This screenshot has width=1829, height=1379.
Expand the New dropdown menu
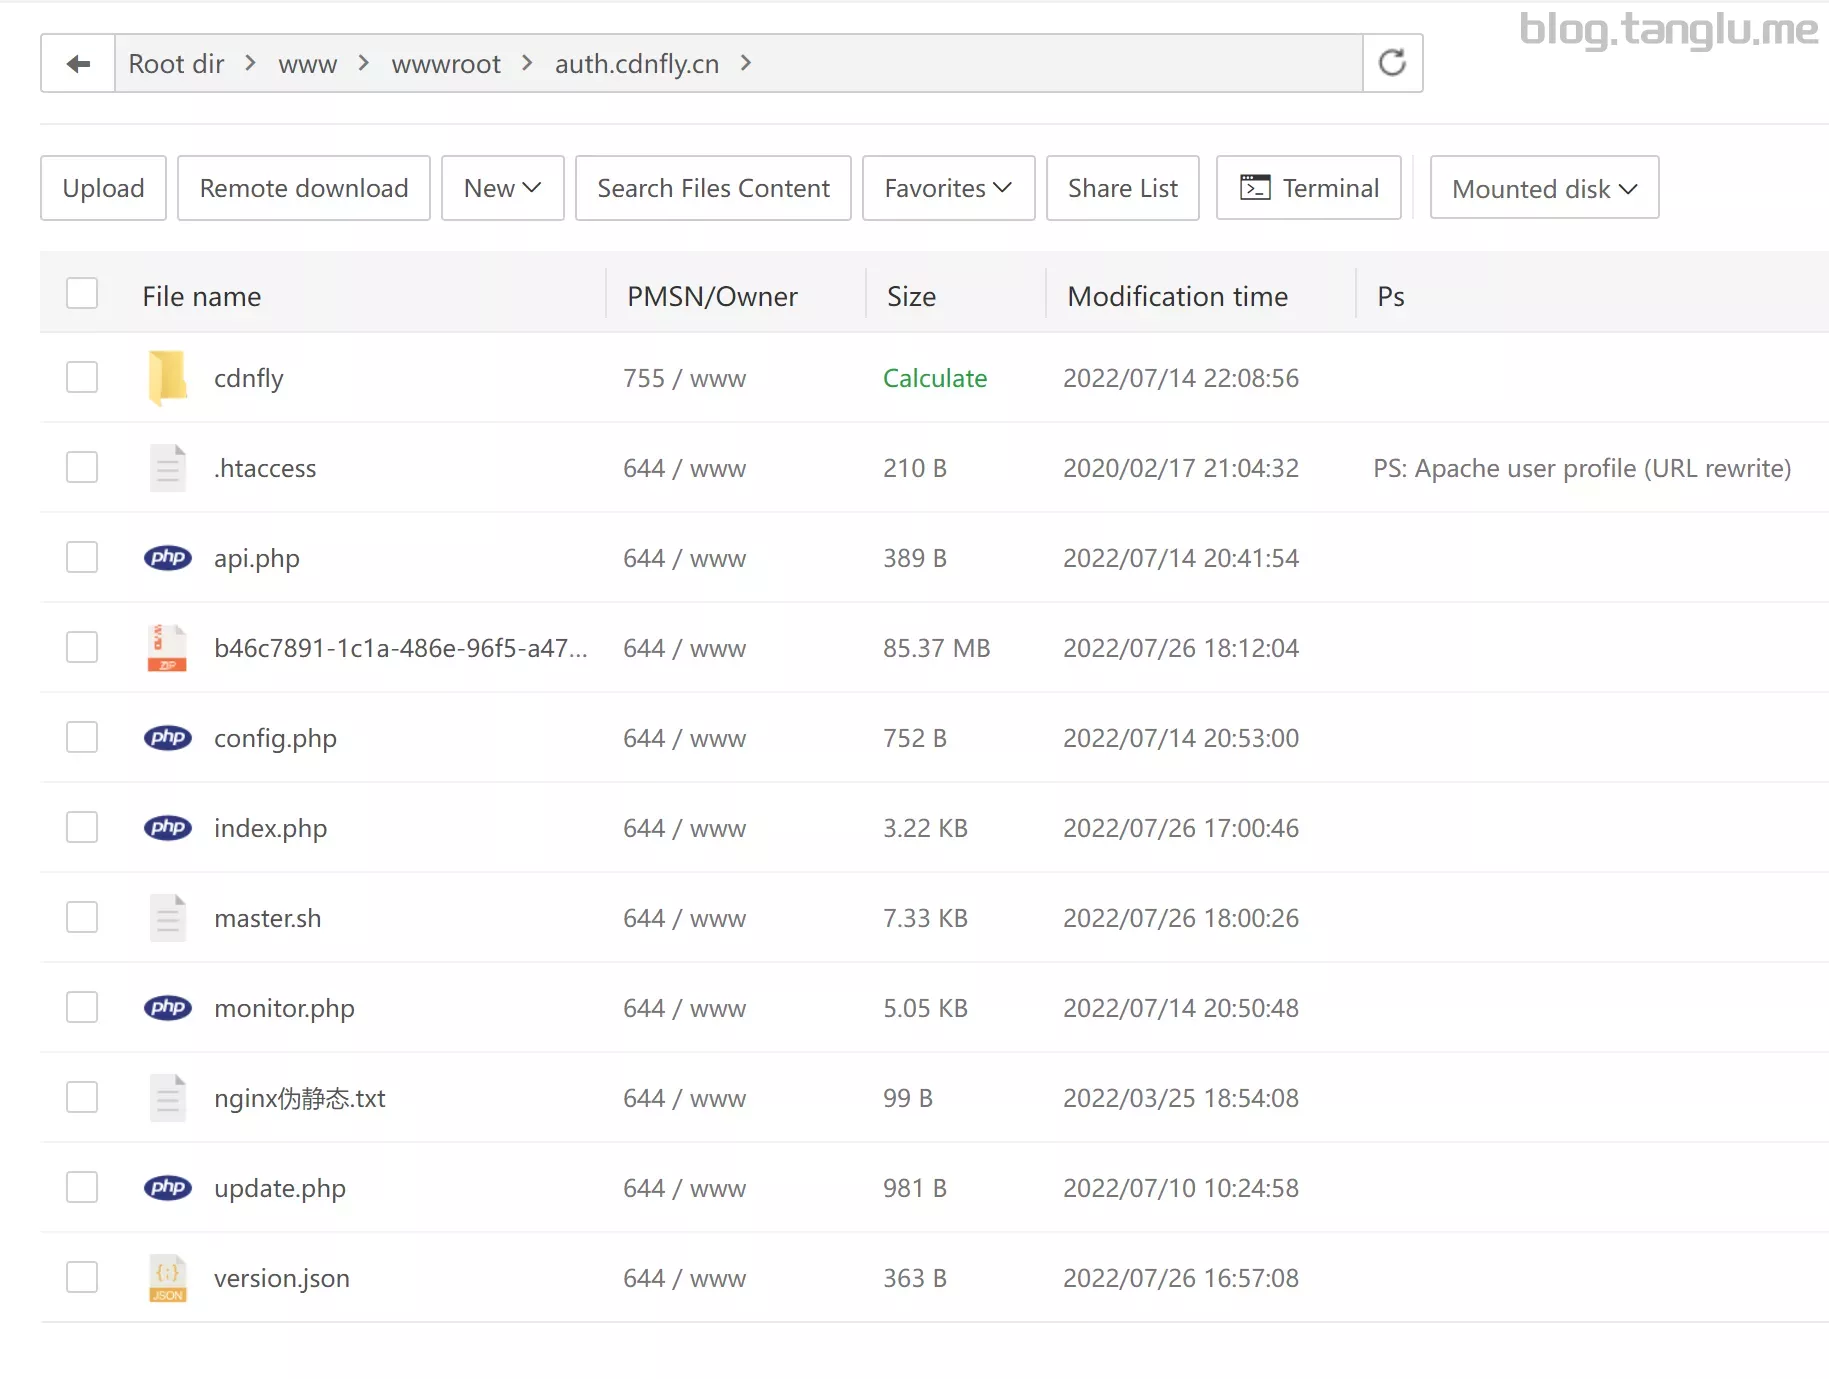pyautogui.click(x=502, y=188)
